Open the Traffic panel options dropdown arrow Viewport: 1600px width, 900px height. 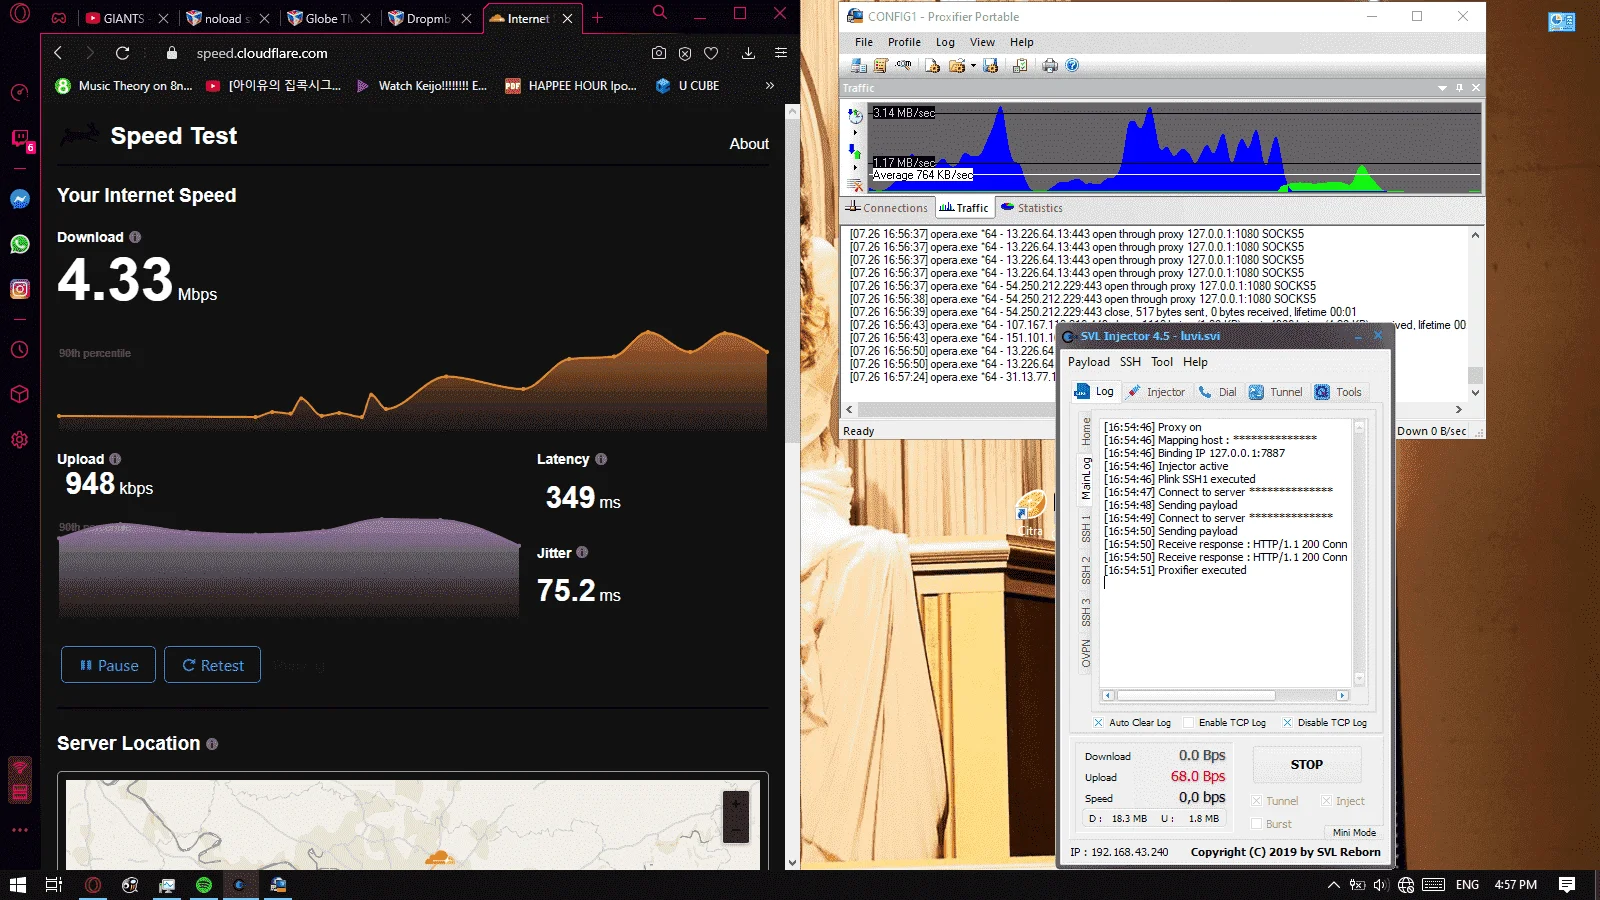click(x=1442, y=88)
